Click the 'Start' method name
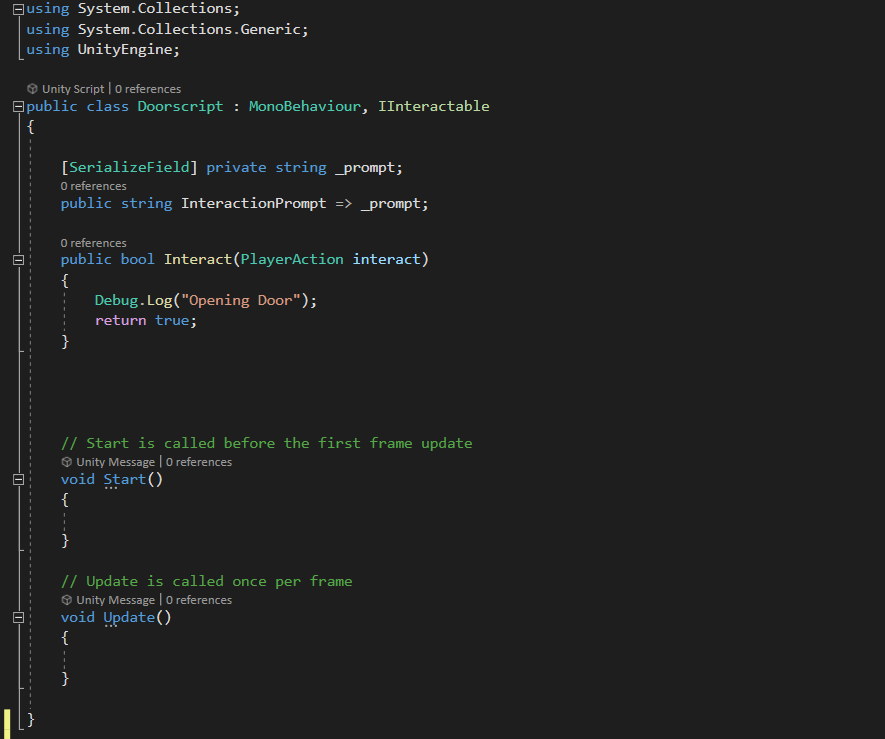The height and width of the screenshot is (739, 885). (x=125, y=479)
